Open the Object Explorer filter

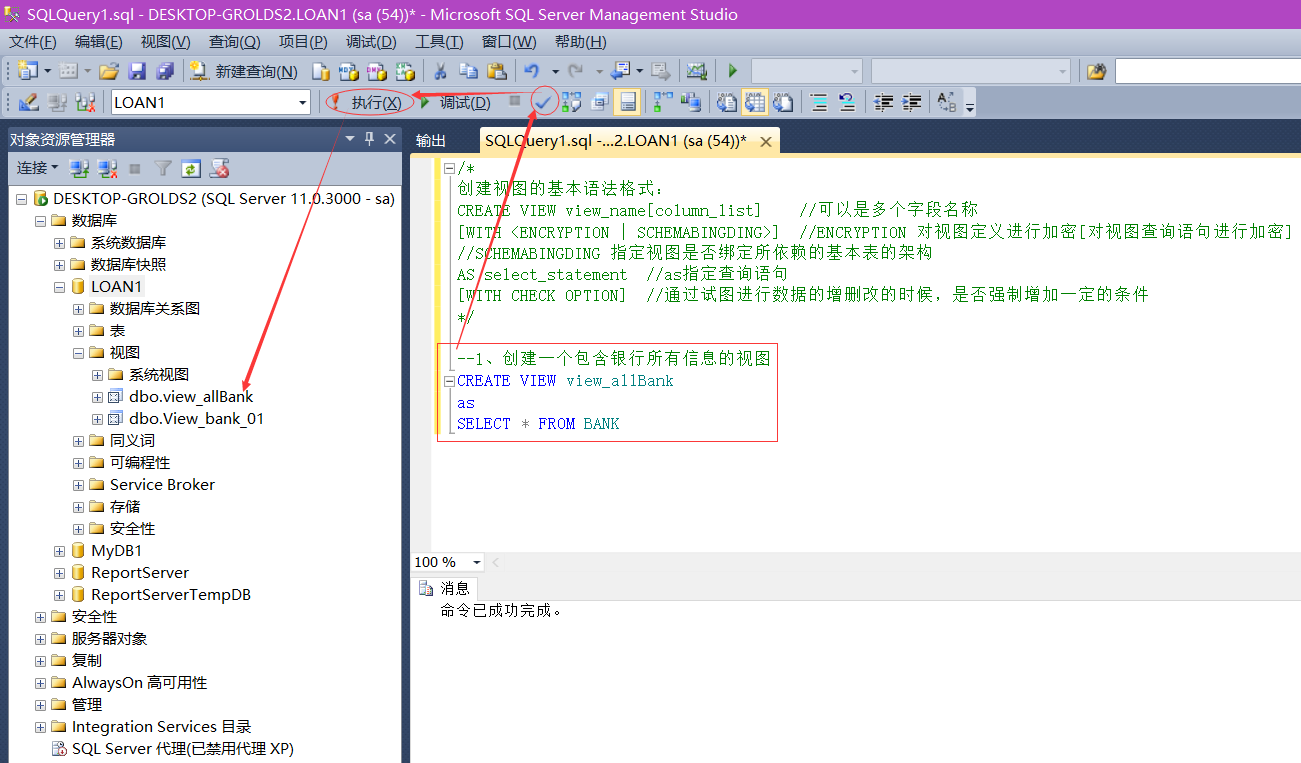(x=162, y=168)
